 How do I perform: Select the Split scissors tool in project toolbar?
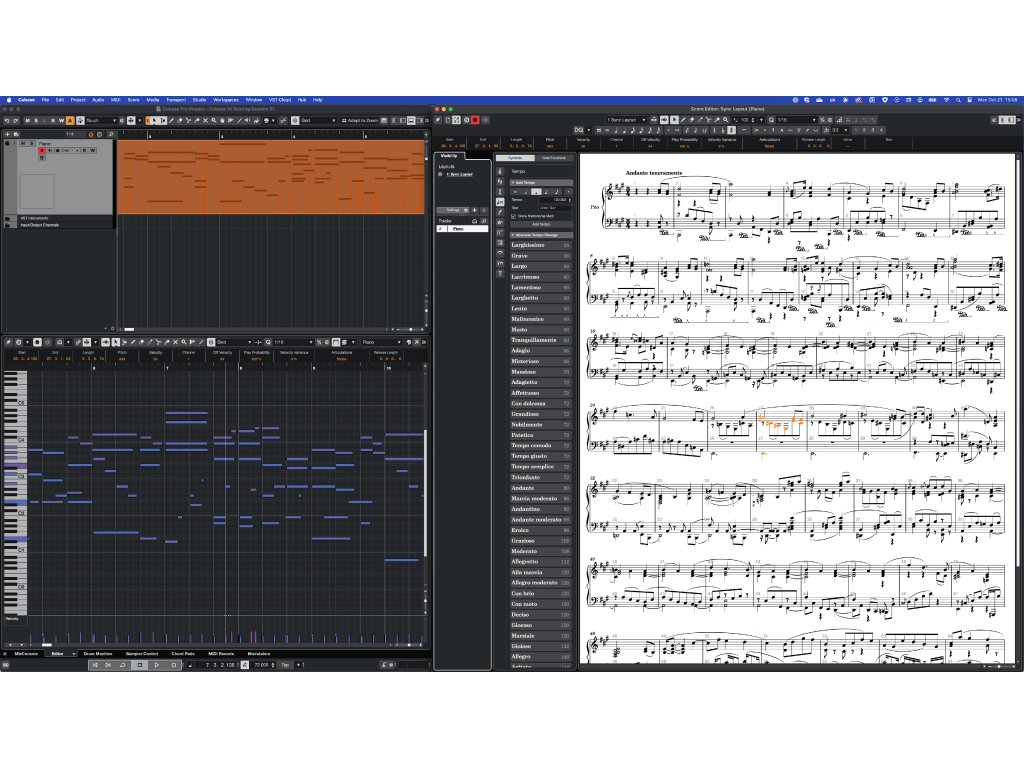click(x=189, y=120)
